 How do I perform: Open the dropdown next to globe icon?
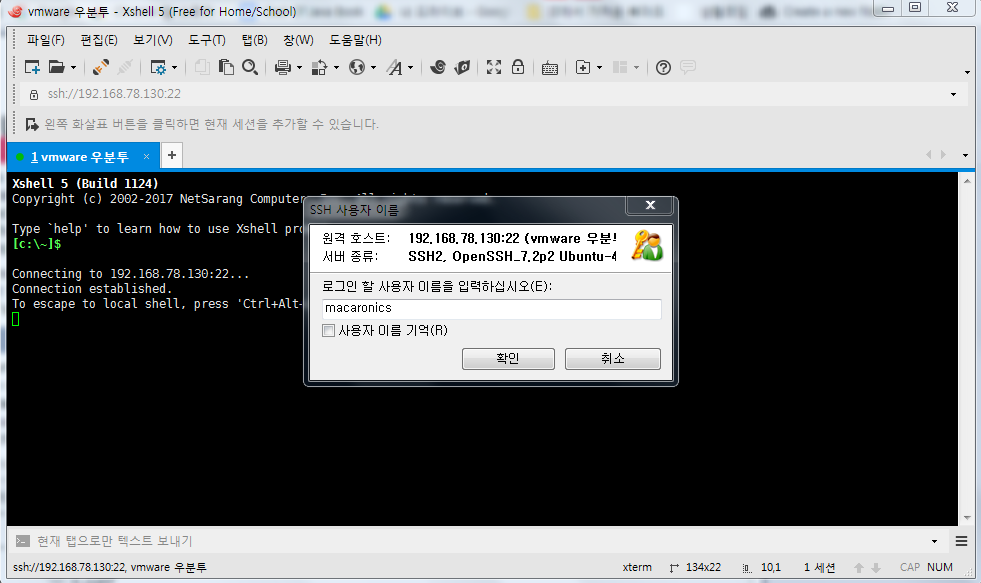pos(374,68)
